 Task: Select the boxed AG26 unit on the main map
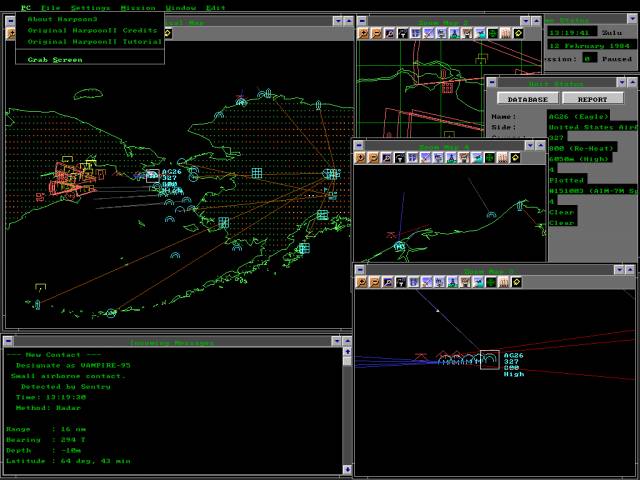pyautogui.click(x=153, y=176)
